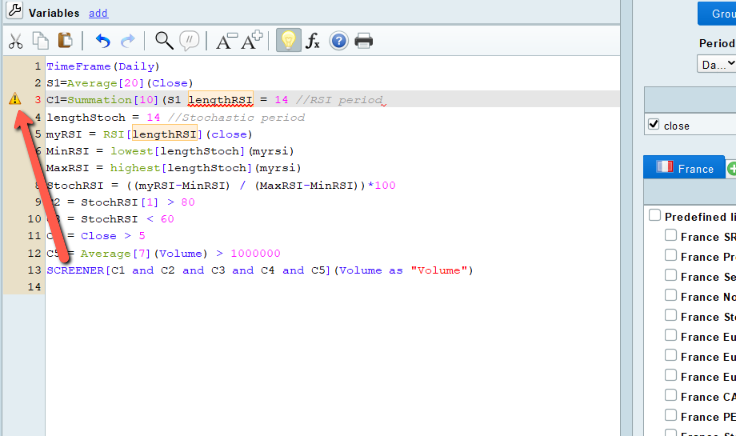Click the blue Grou button
This screenshot has height=436, width=736.
[x=717, y=13]
